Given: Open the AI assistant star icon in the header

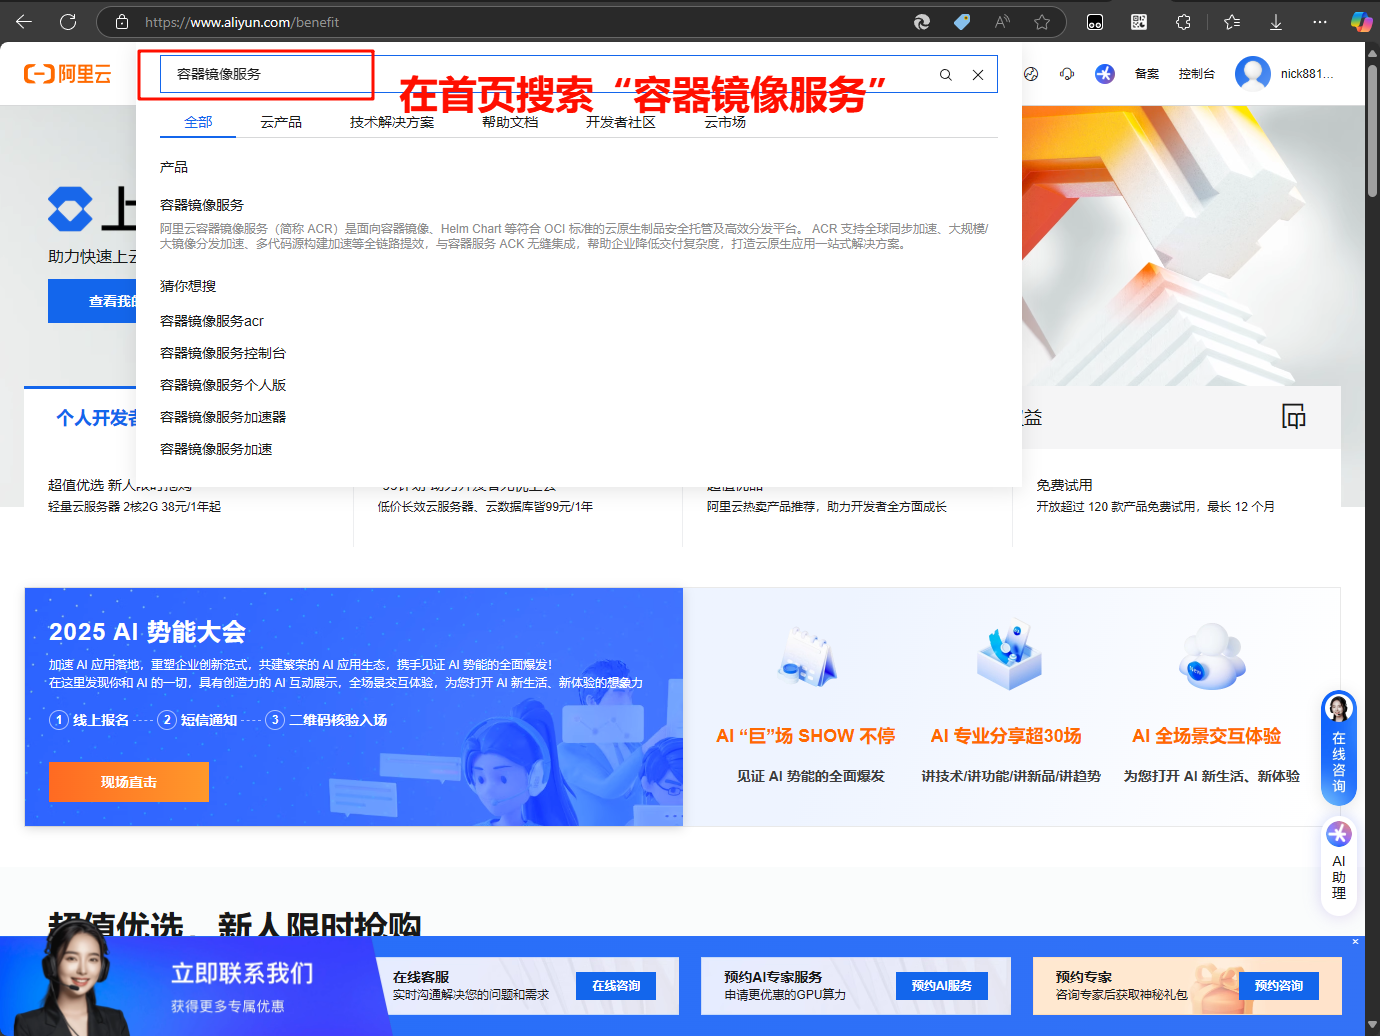Looking at the screenshot, I should (1104, 74).
